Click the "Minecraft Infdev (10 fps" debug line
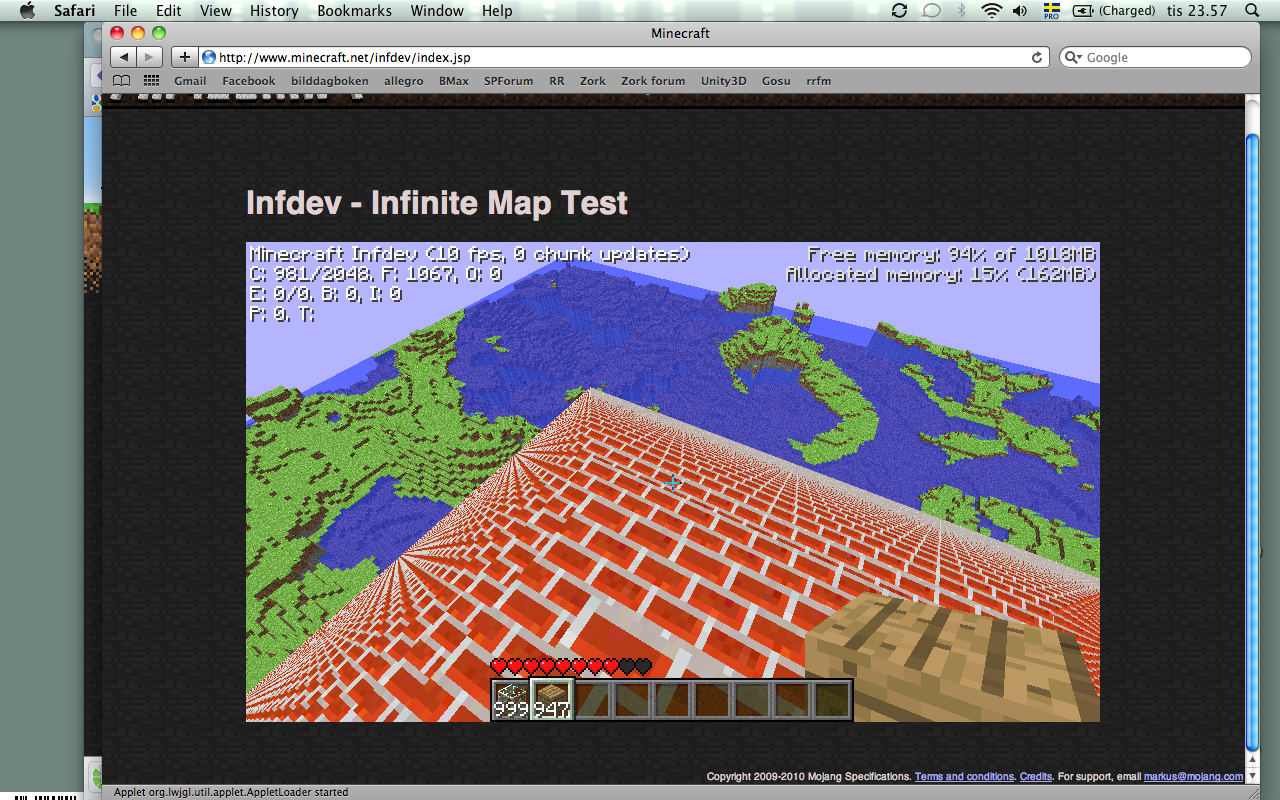Screen dimensions: 1280x800 tap(469, 254)
